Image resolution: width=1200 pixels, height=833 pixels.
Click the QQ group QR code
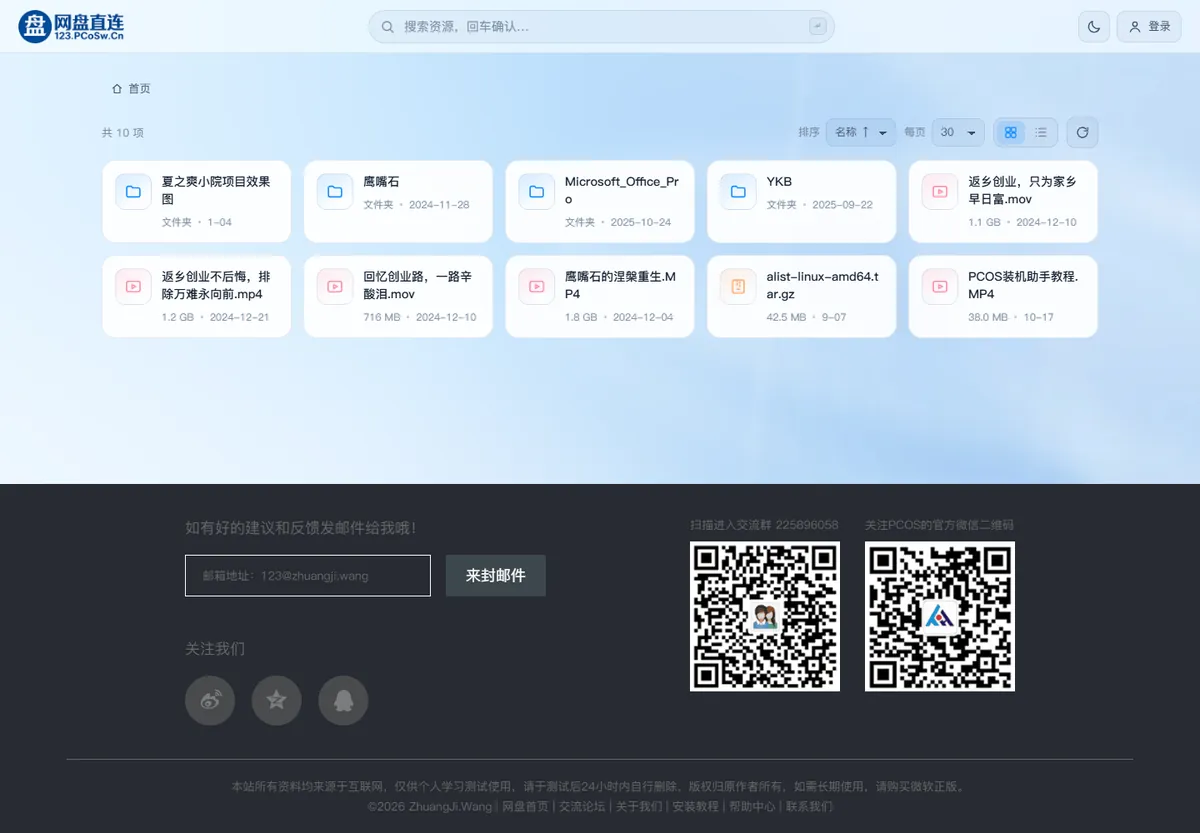pos(765,616)
